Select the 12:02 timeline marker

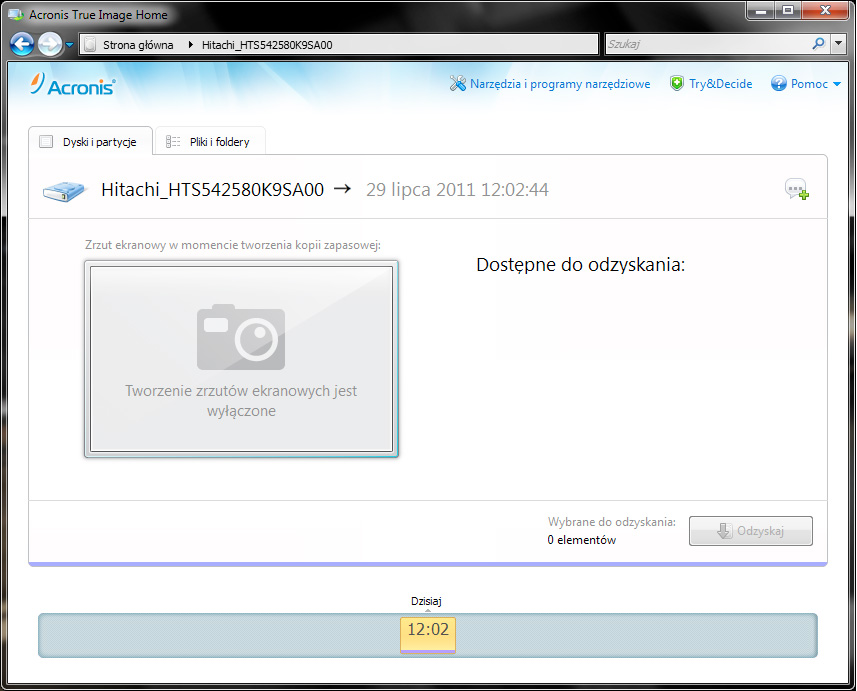coord(428,635)
